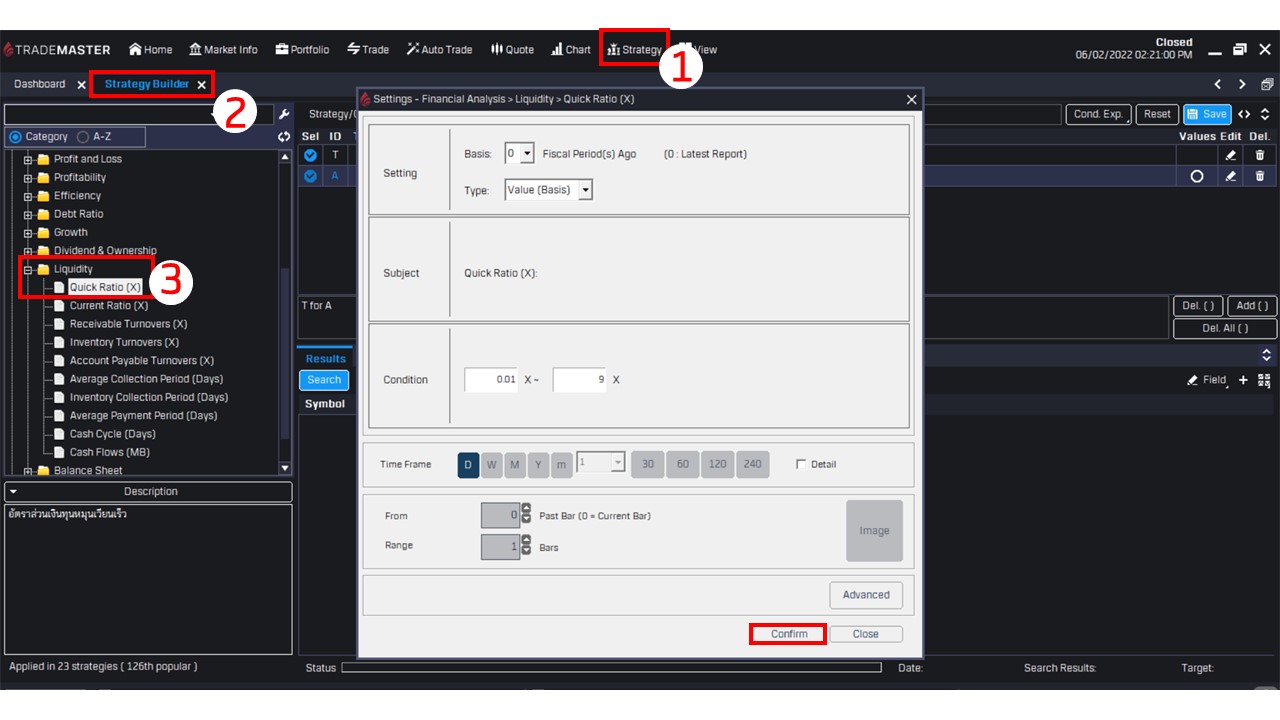The image size is (1280, 720).
Task: Expand the Profitability folder
Action: click(x=29, y=178)
